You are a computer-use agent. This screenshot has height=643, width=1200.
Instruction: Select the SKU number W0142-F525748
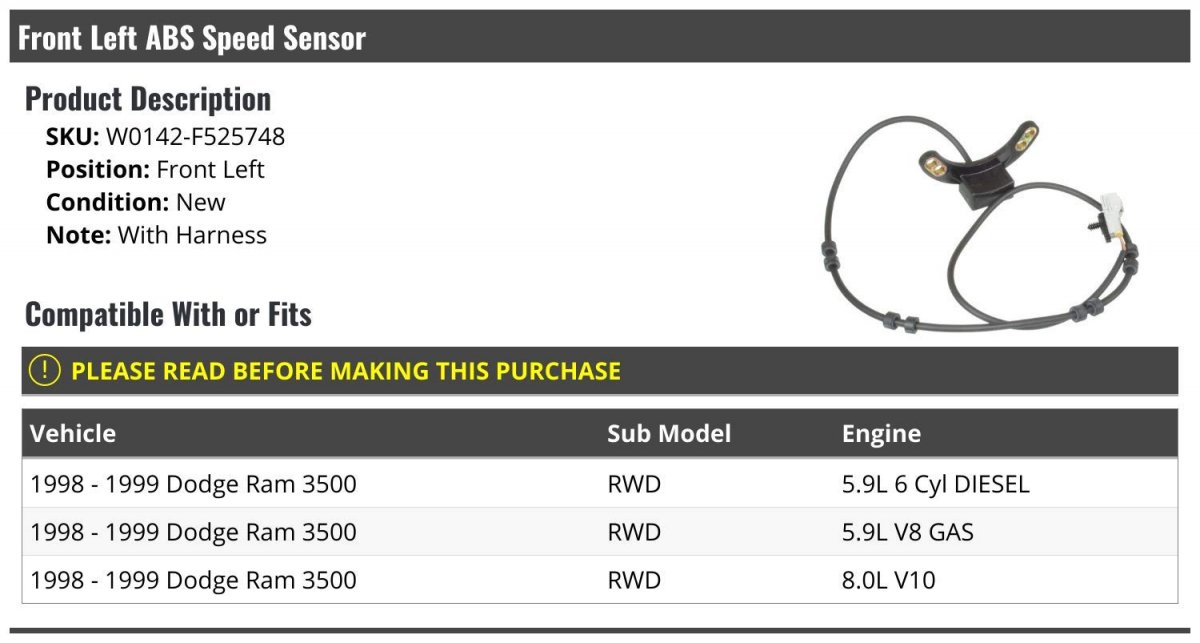[196, 136]
